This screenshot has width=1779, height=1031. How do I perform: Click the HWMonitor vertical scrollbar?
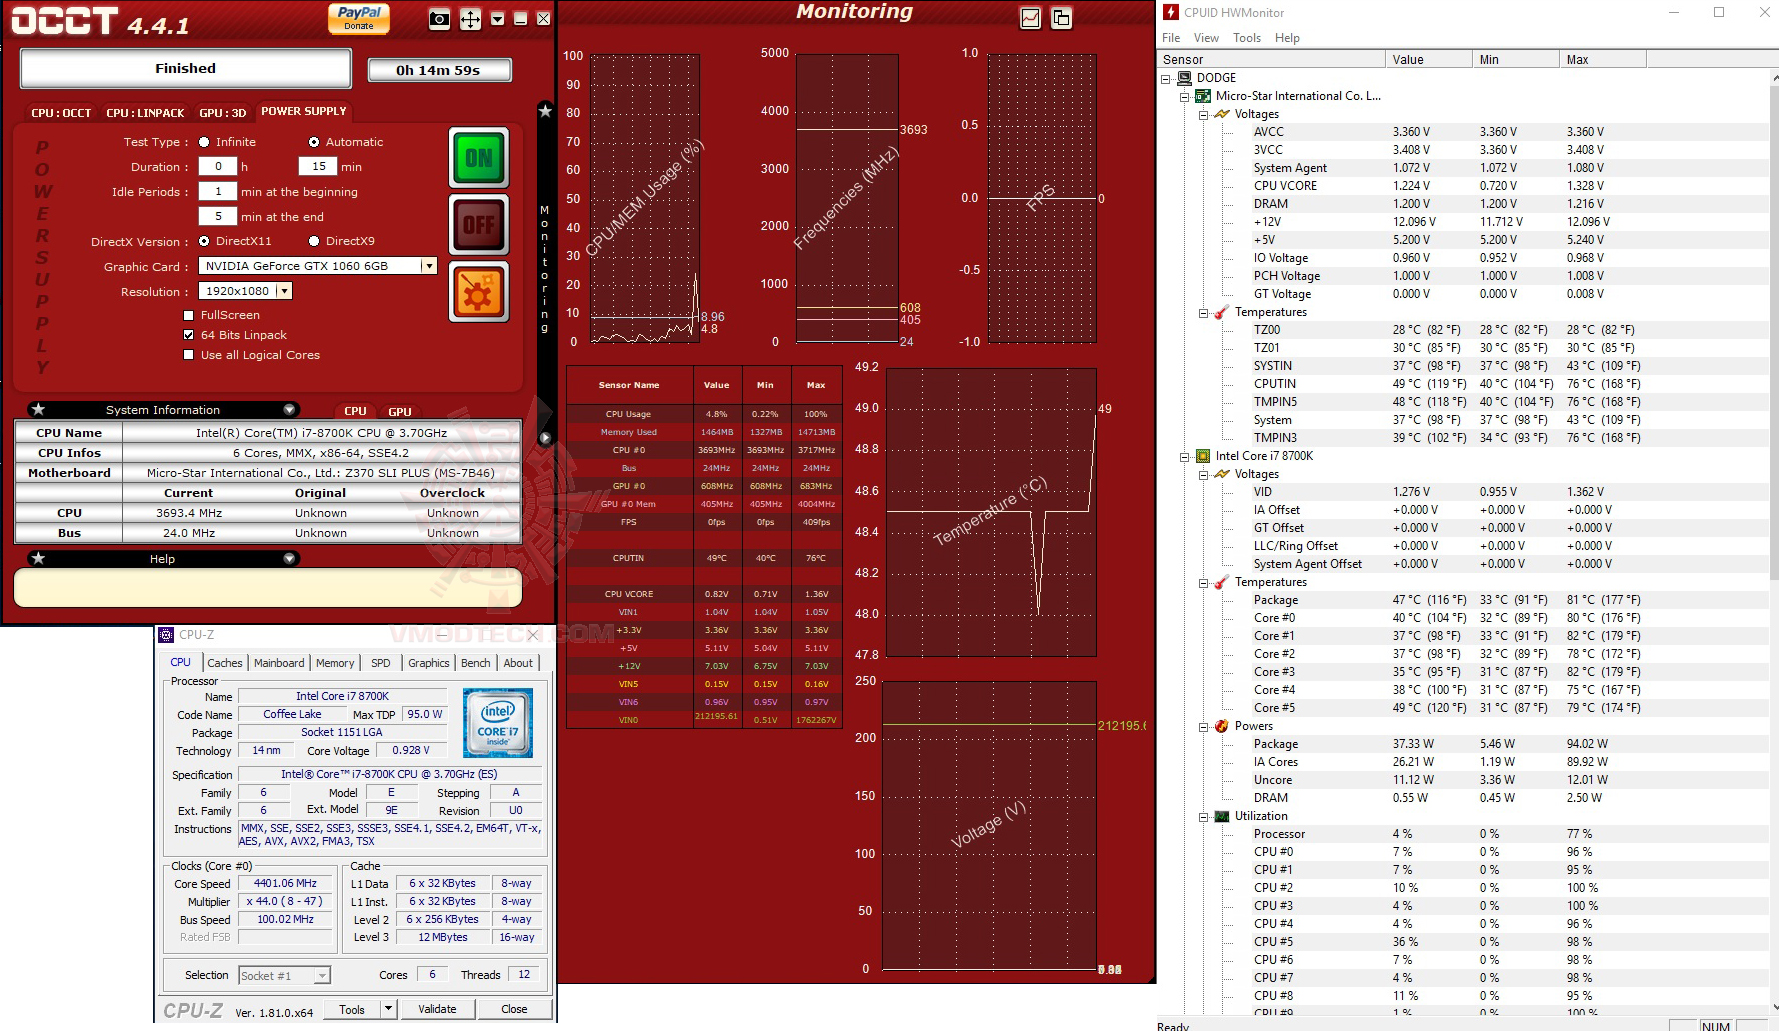[x=1774, y=333]
